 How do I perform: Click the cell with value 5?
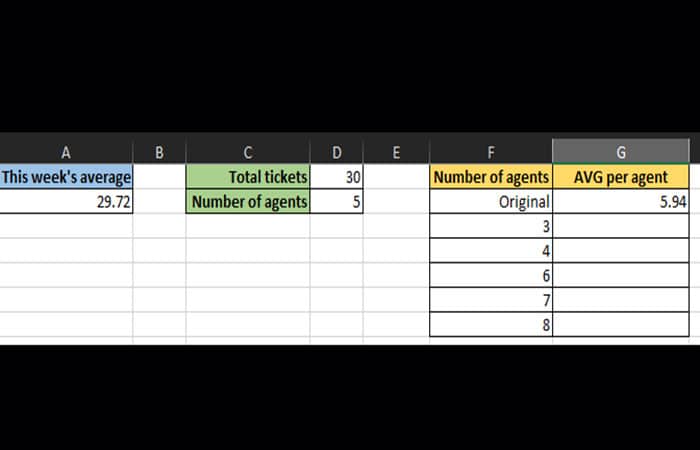(x=336, y=201)
